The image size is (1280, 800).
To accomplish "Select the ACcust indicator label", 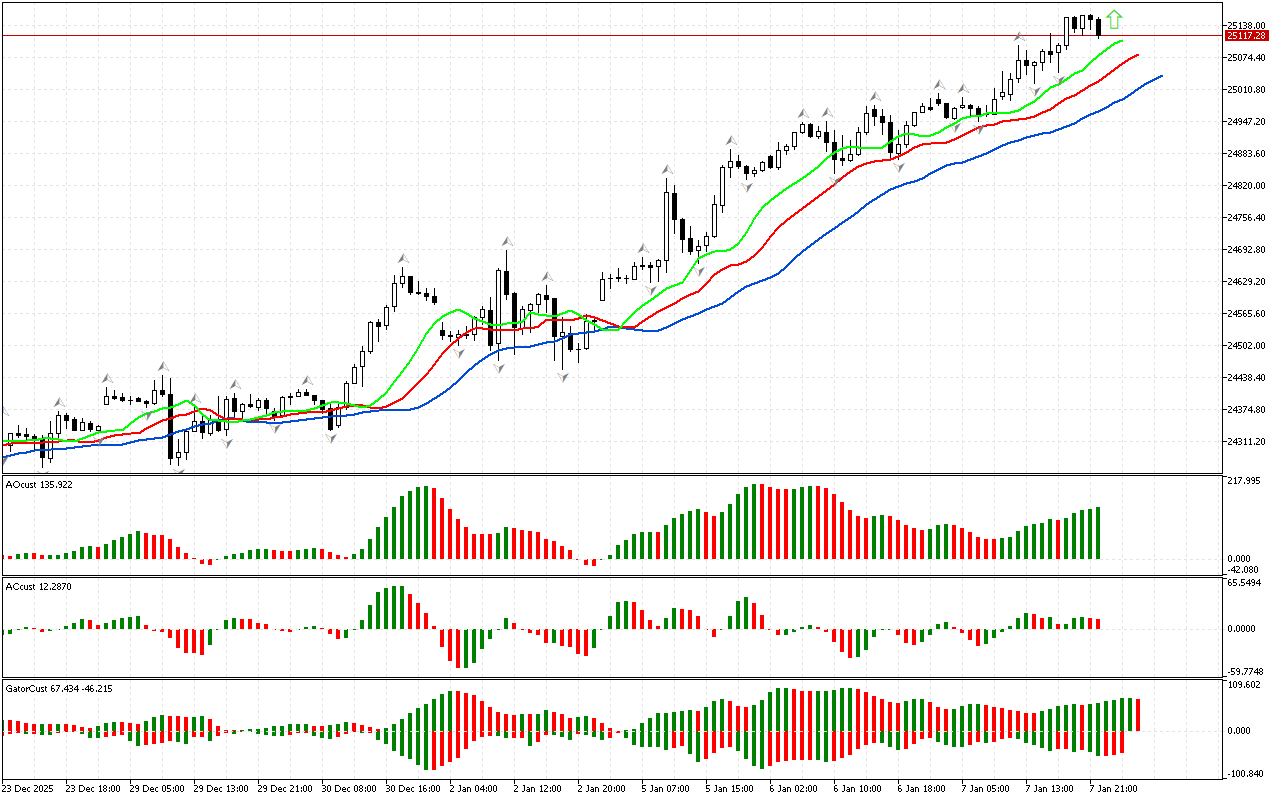I will [x=39, y=586].
